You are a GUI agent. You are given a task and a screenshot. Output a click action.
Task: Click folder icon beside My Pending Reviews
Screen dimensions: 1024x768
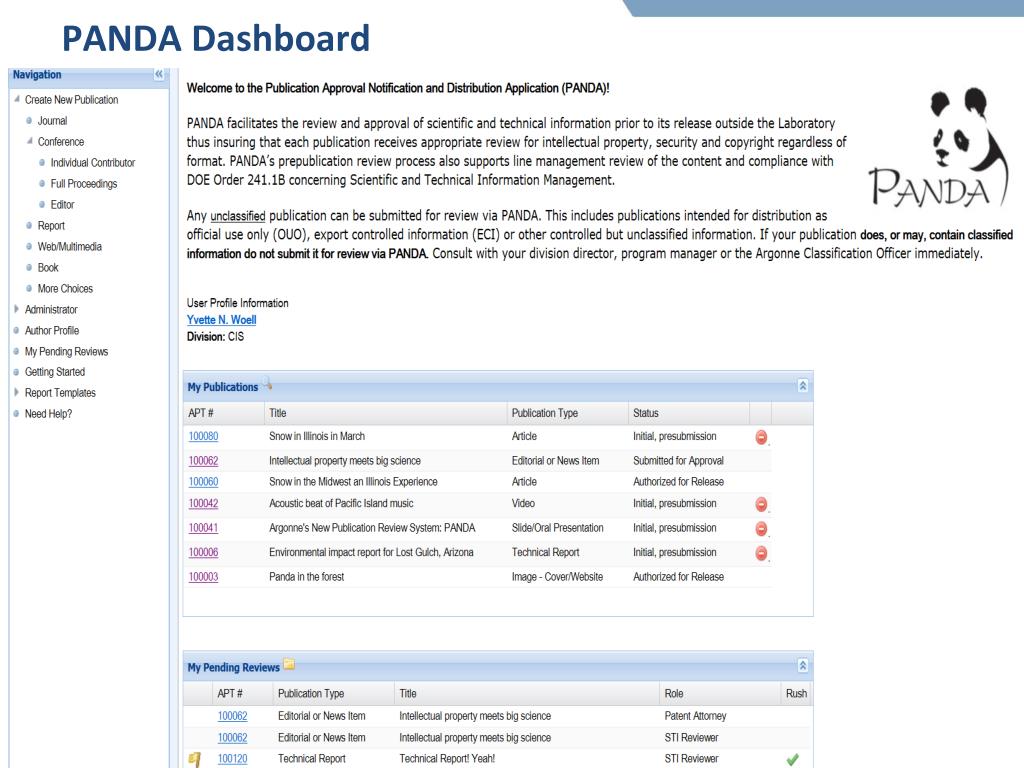[x=289, y=665]
